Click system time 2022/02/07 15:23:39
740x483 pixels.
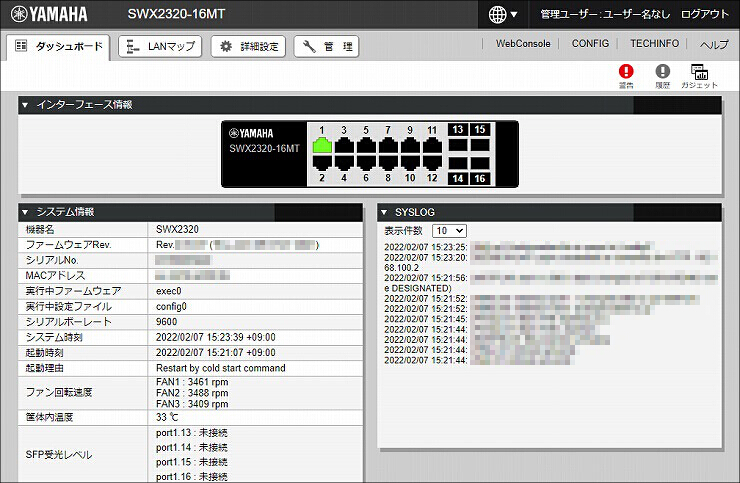coord(216,337)
